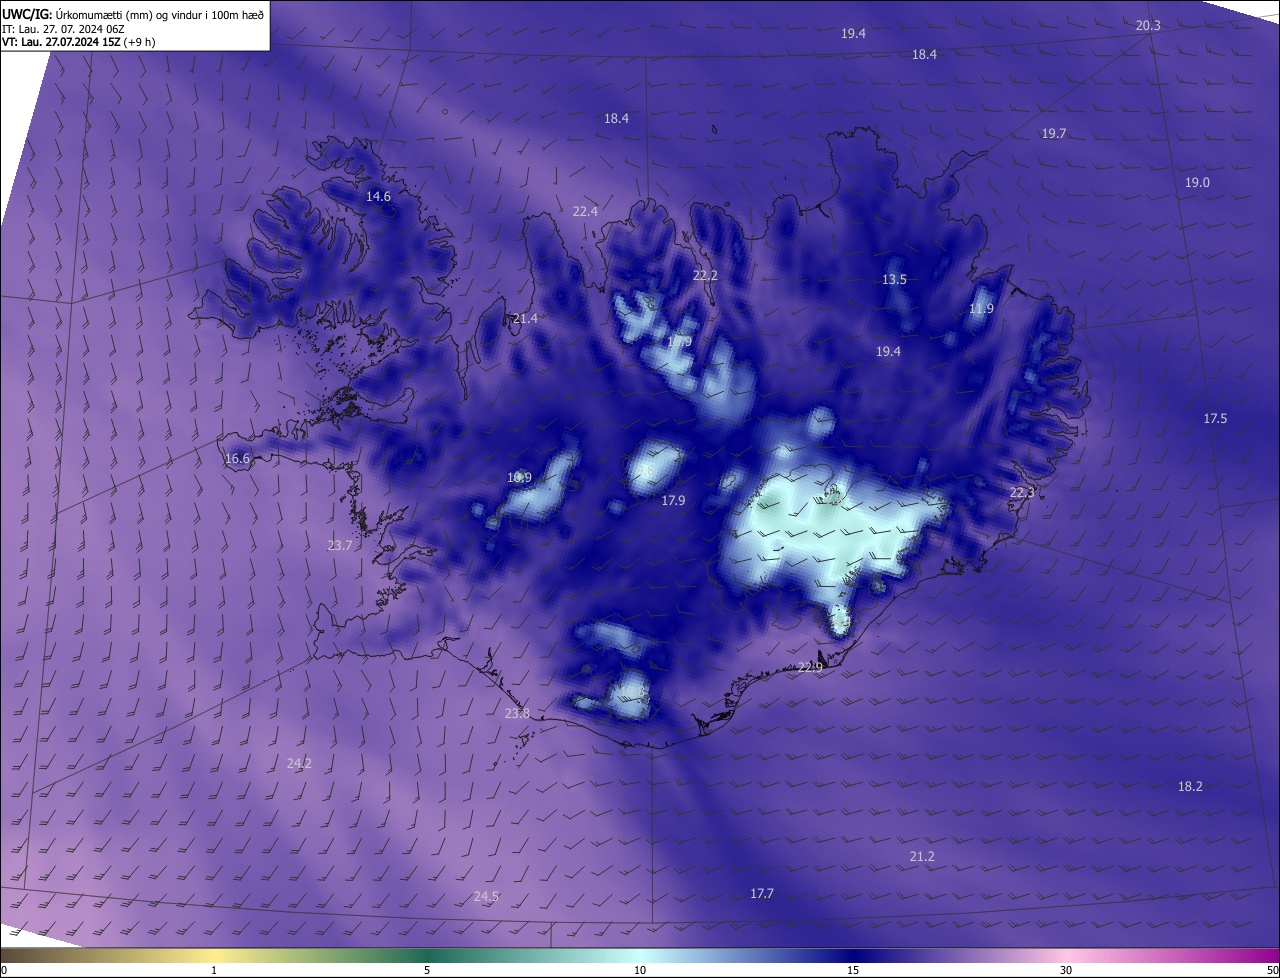
Task: Click the 19.0 value label
Action: pyautogui.click(x=1197, y=182)
